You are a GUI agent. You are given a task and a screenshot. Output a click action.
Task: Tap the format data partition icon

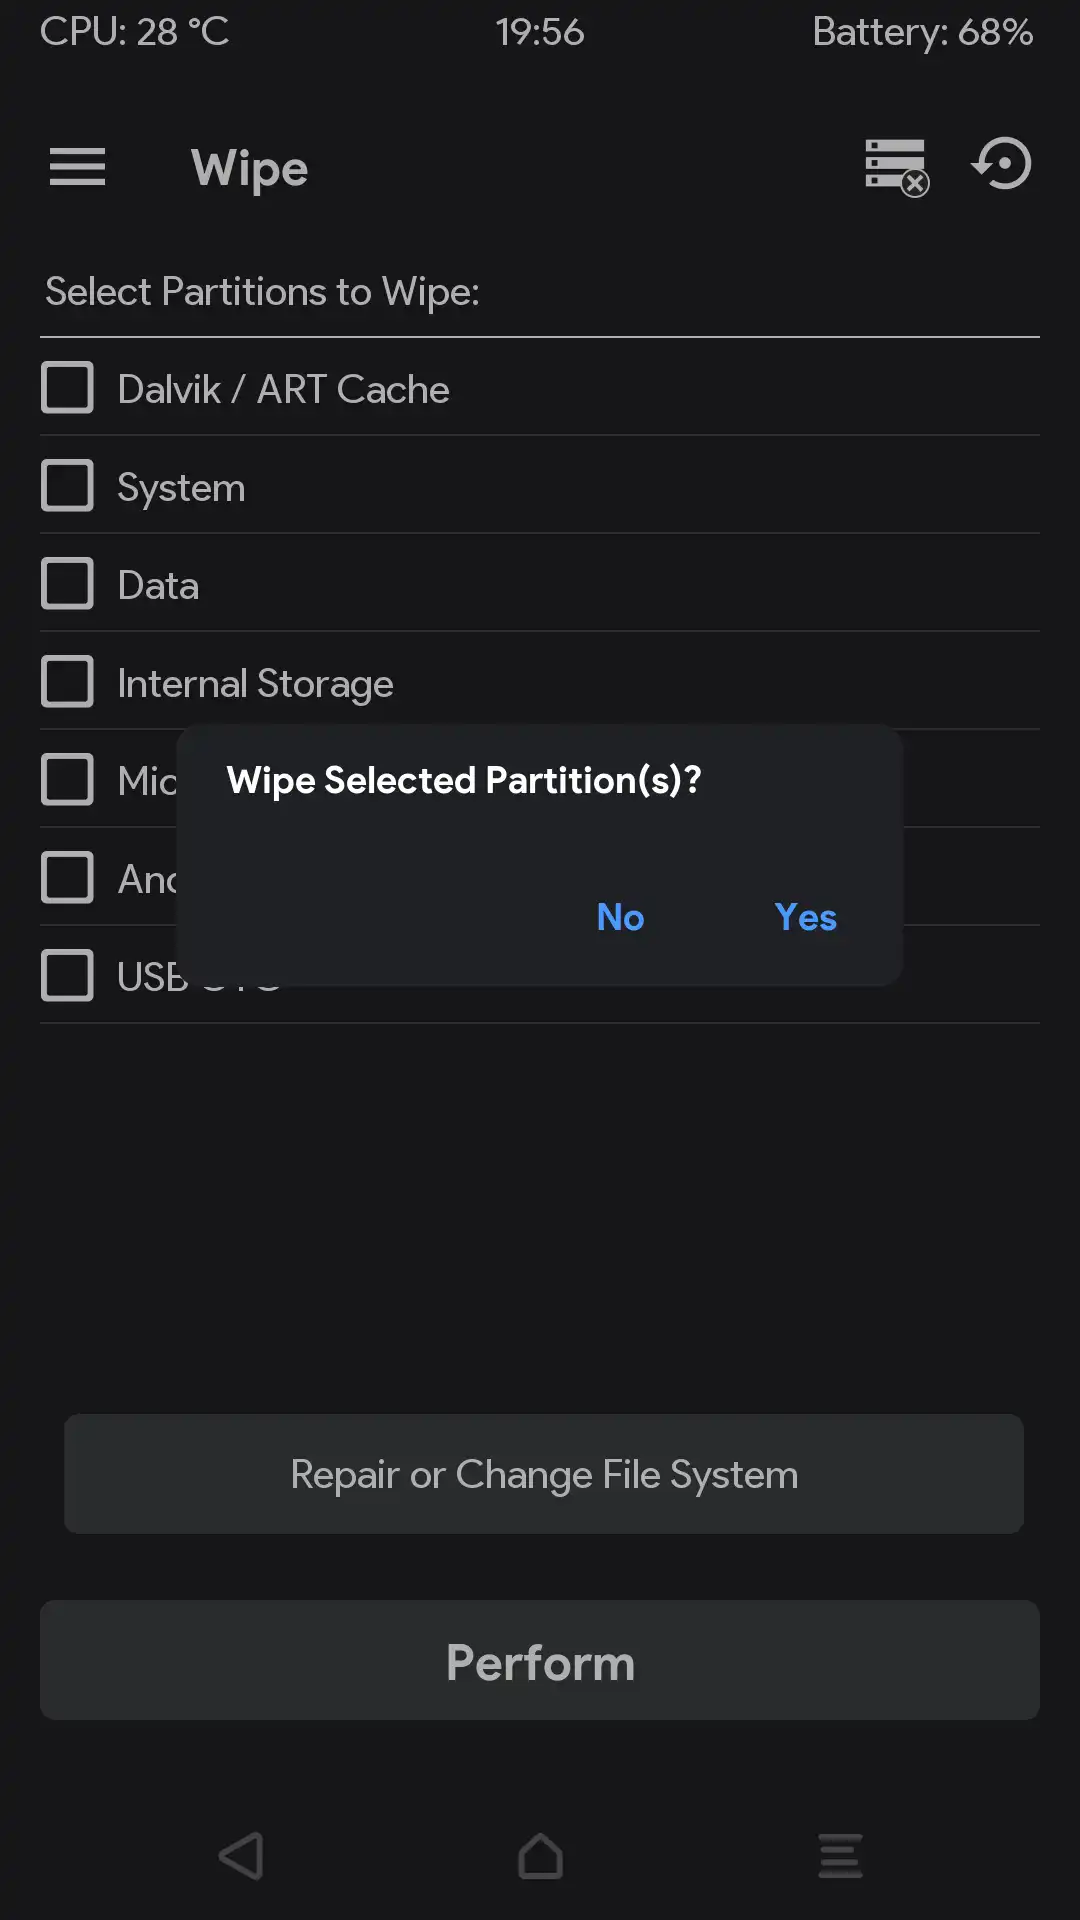pos(896,167)
